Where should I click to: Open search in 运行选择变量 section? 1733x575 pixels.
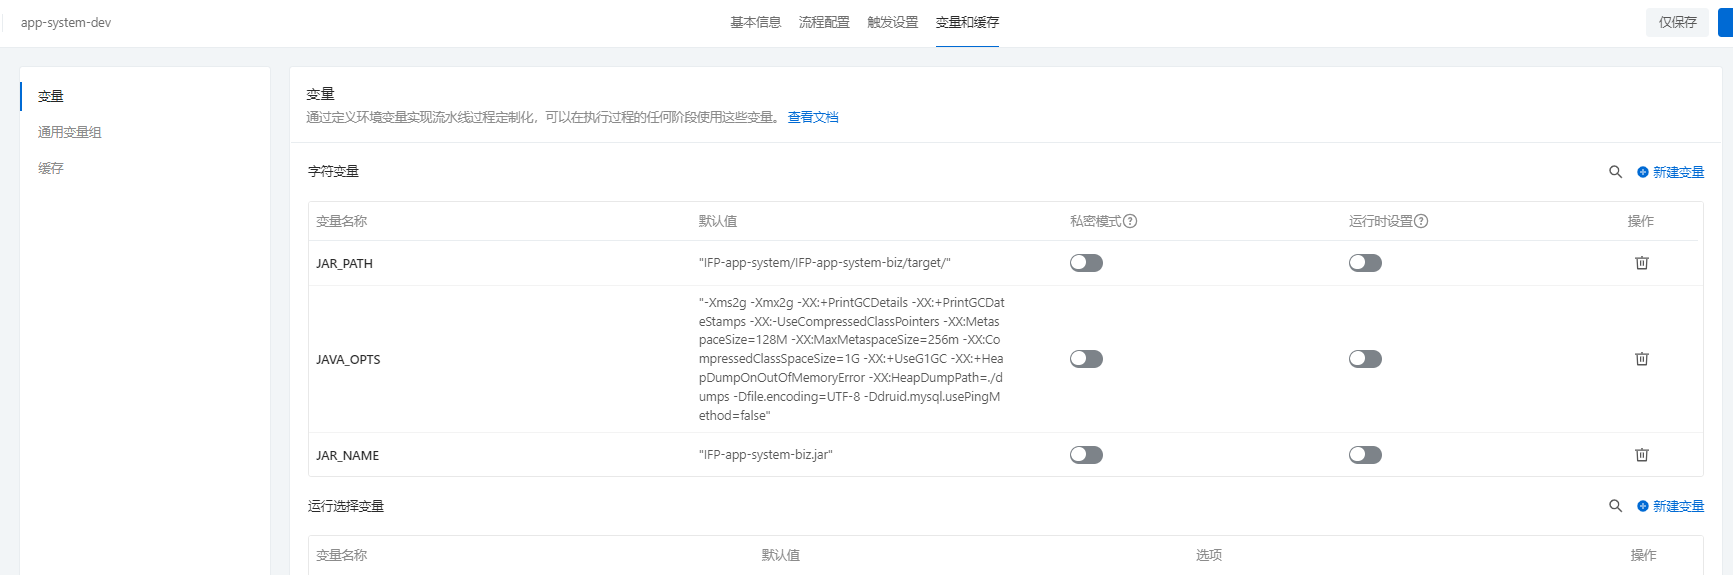(x=1615, y=506)
